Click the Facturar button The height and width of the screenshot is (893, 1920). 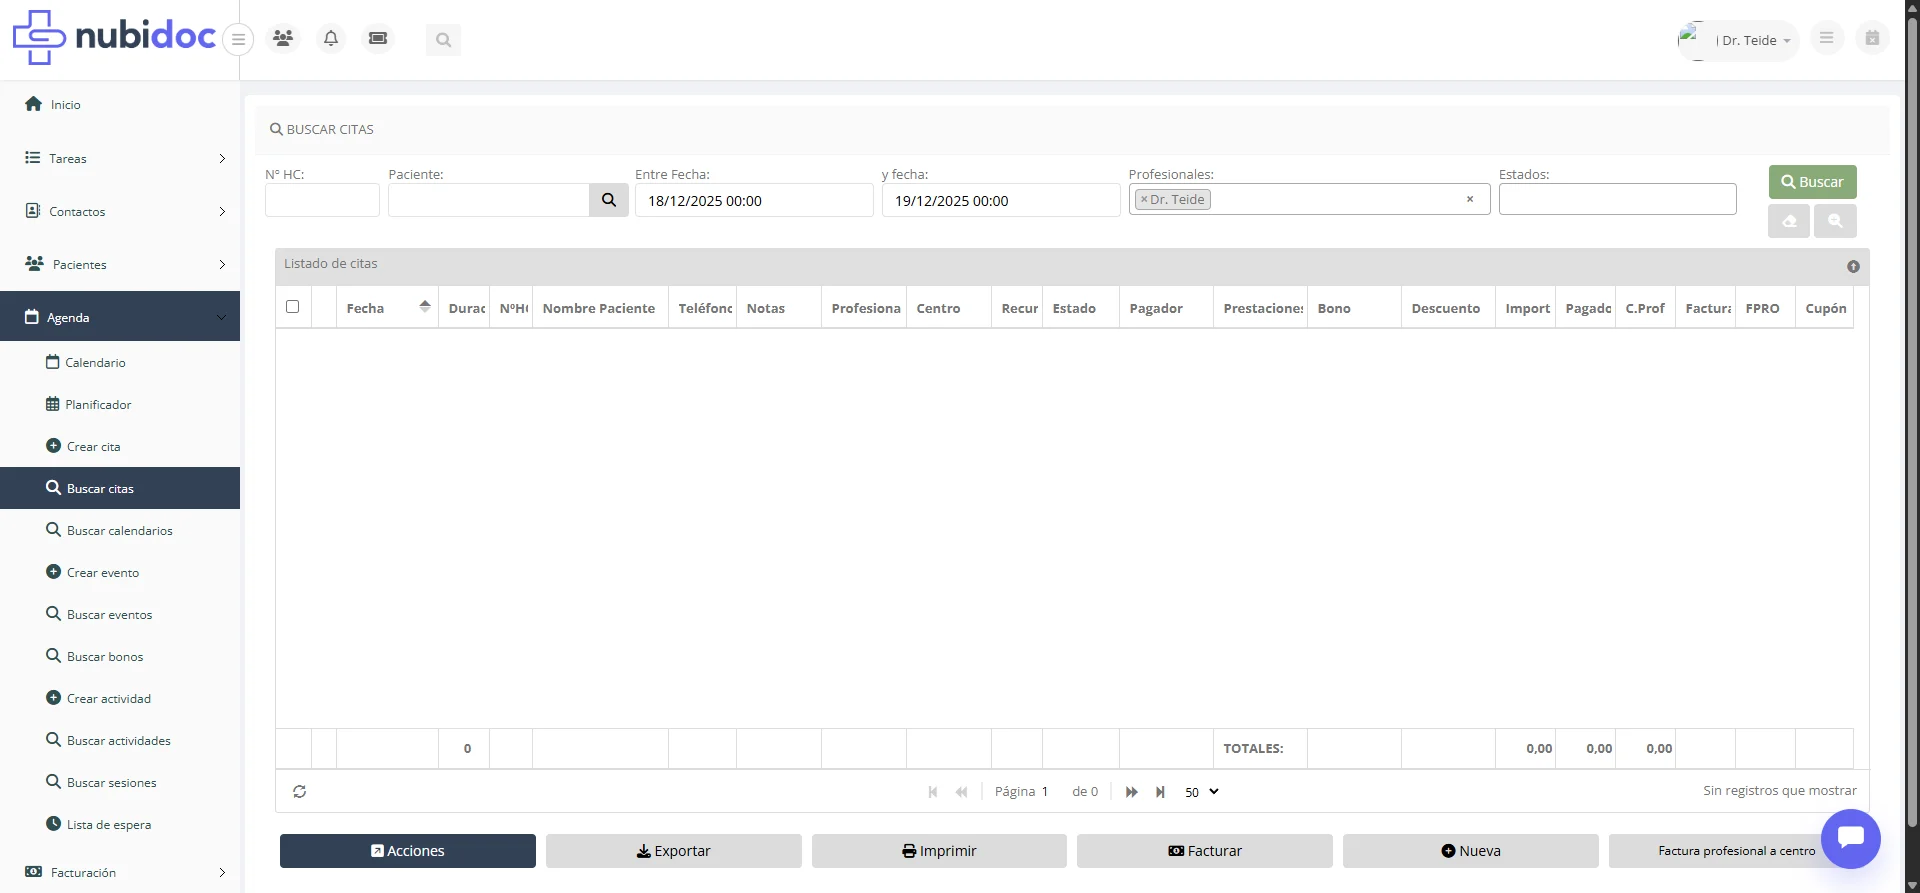1205,851
